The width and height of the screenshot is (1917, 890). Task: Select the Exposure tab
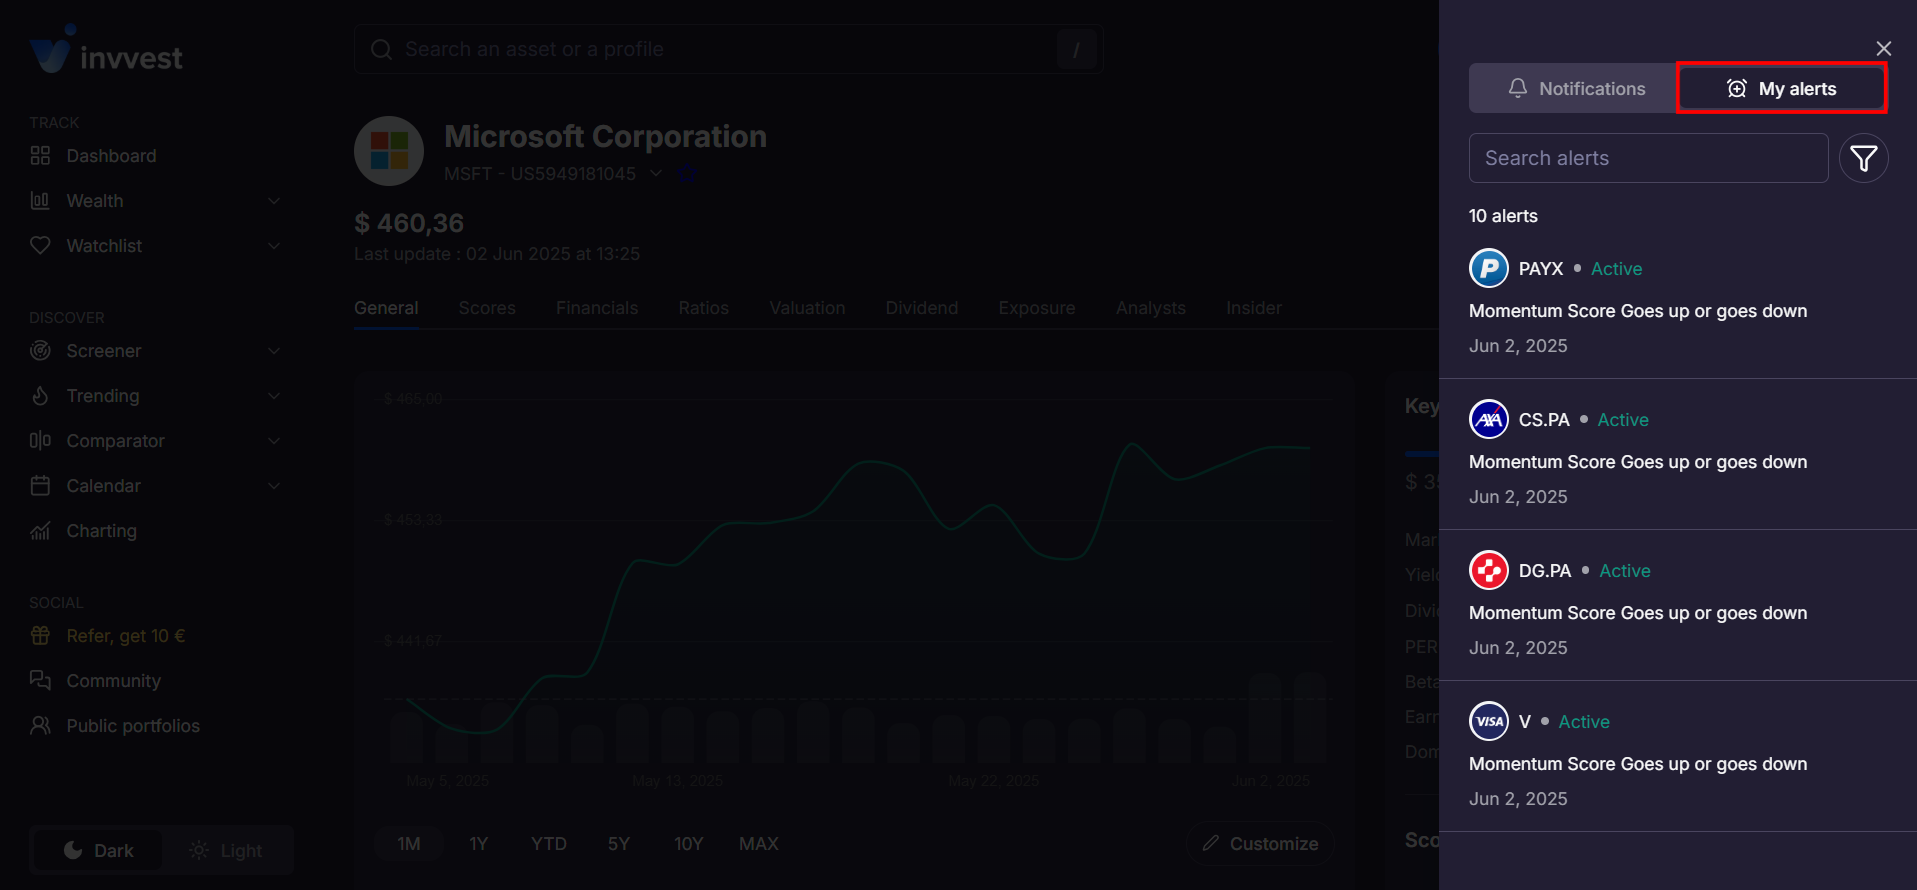point(1037,308)
